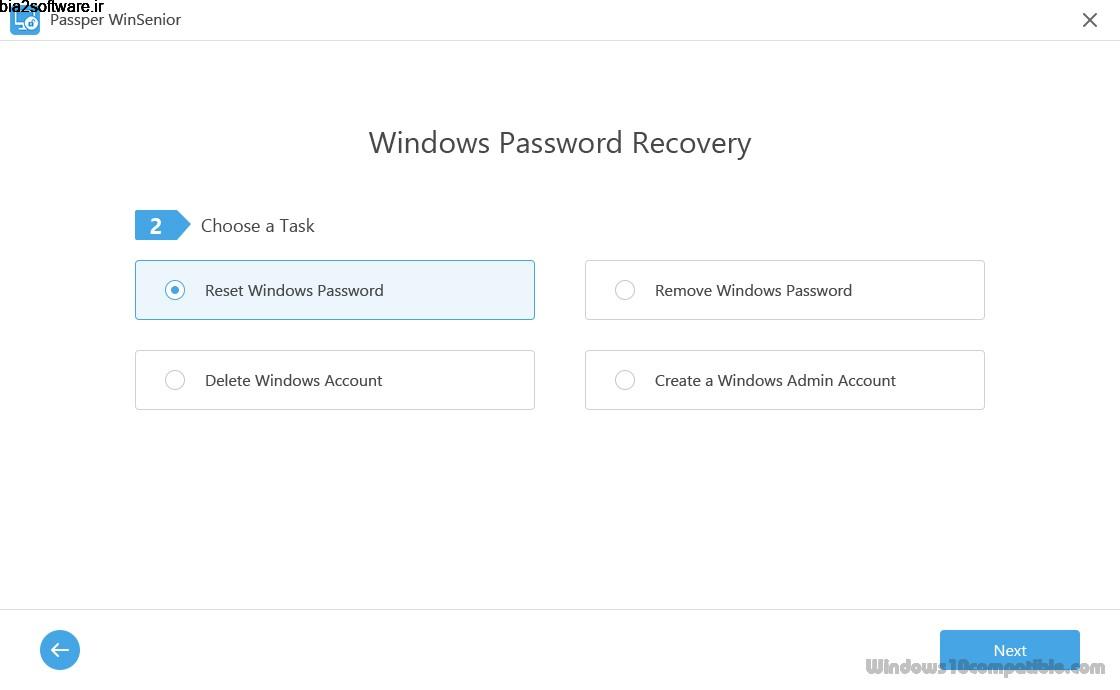Viewport: 1120px width, 690px height.
Task: Choose Remove Windows Password option
Action: (x=625, y=290)
